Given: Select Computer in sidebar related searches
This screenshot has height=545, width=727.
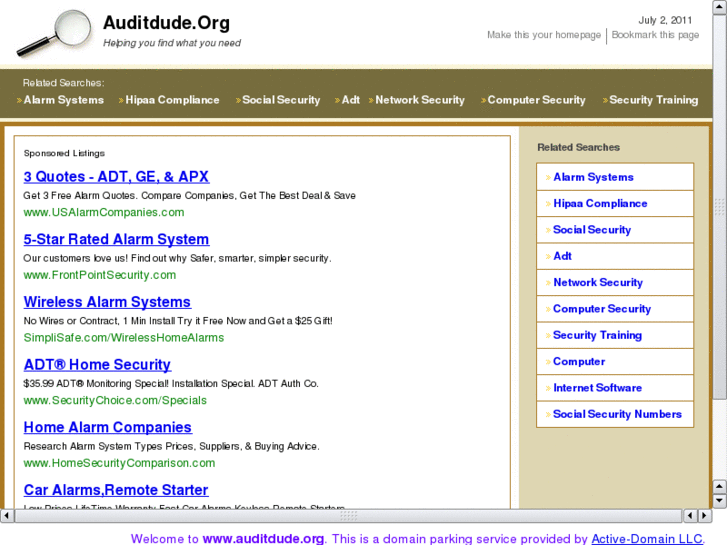Looking at the screenshot, I should pos(579,362).
